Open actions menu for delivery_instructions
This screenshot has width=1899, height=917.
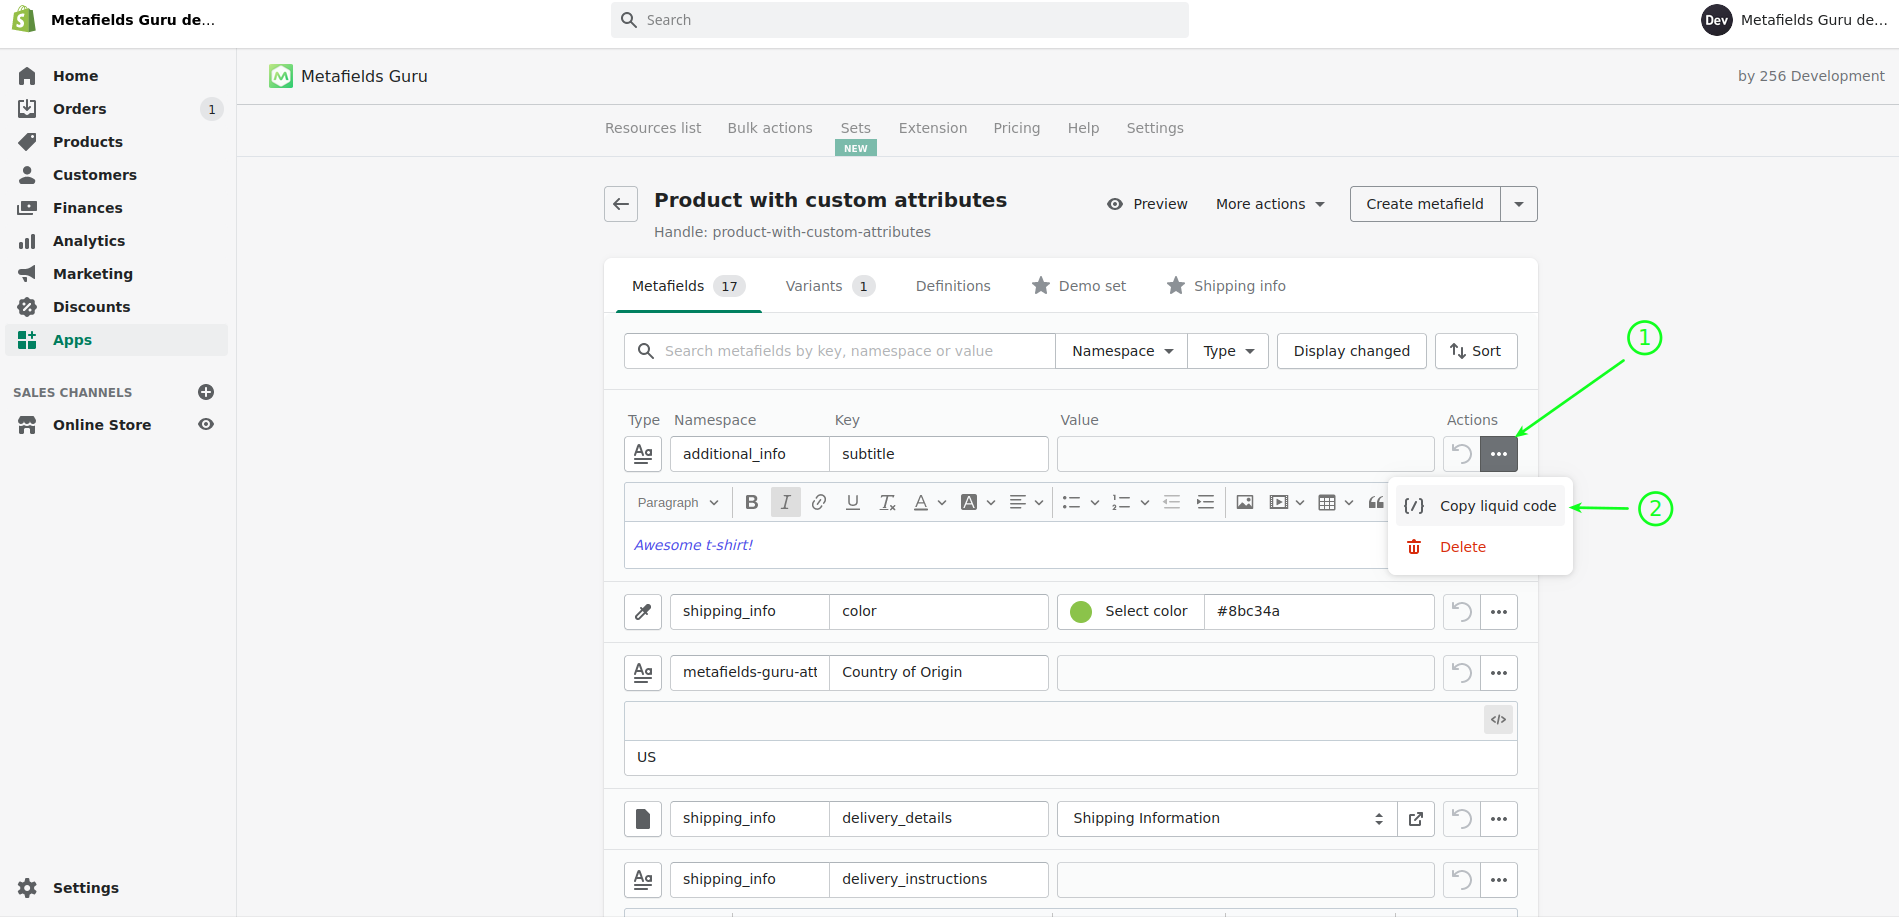tap(1499, 880)
